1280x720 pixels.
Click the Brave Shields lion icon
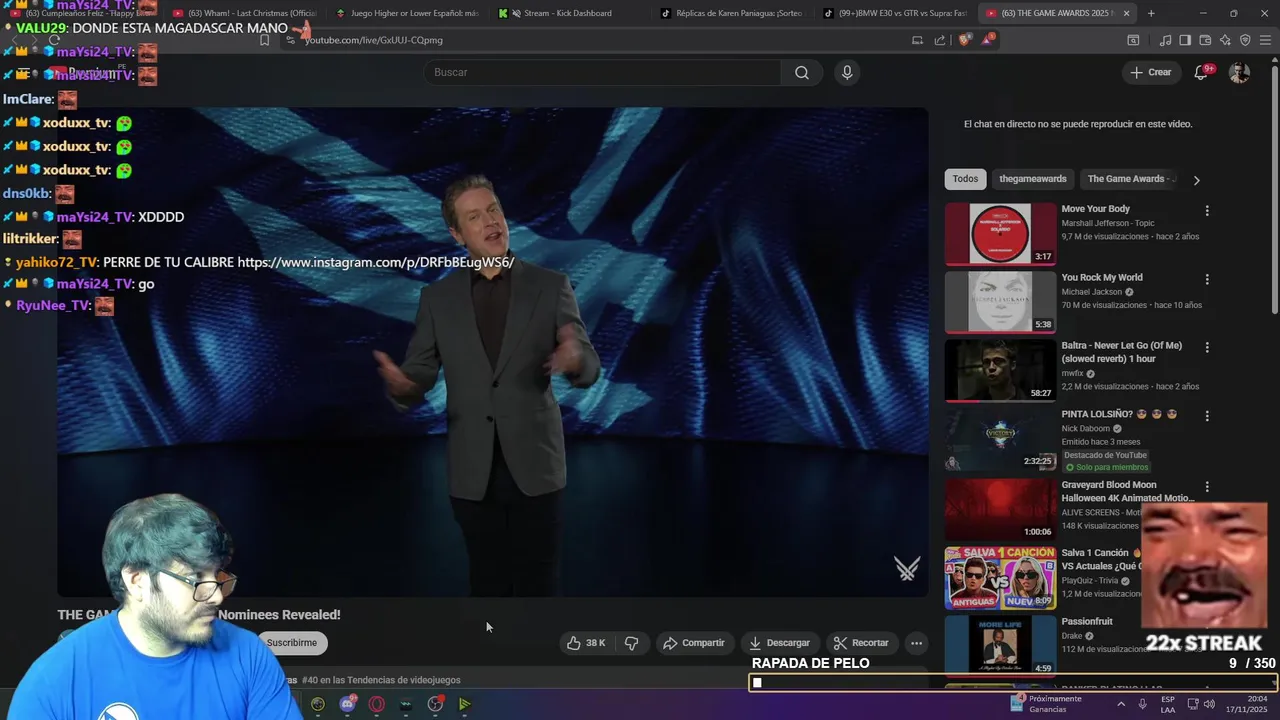(x=964, y=40)
